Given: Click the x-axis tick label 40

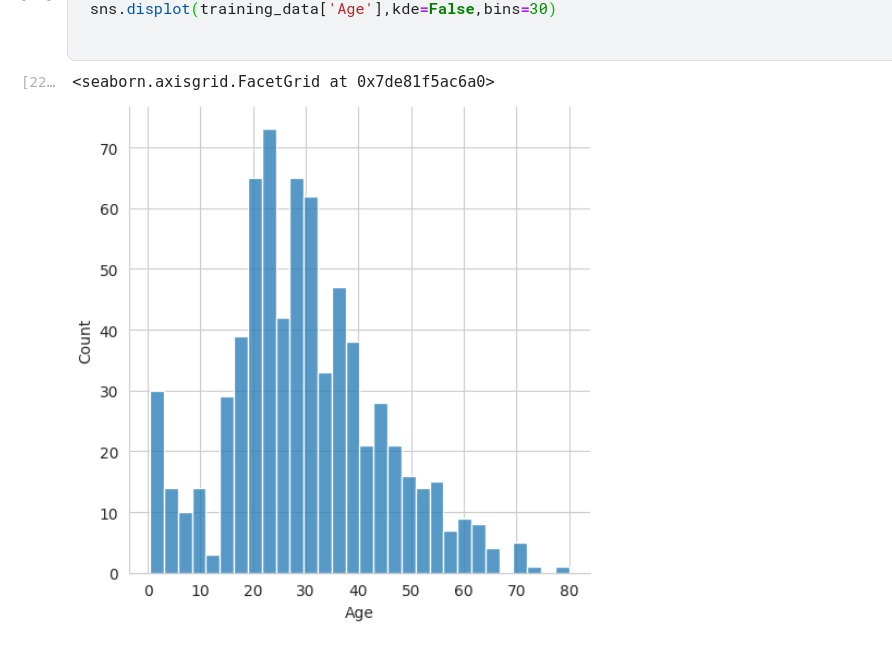Looking at the screenshot, I should [x=358, y=591].
